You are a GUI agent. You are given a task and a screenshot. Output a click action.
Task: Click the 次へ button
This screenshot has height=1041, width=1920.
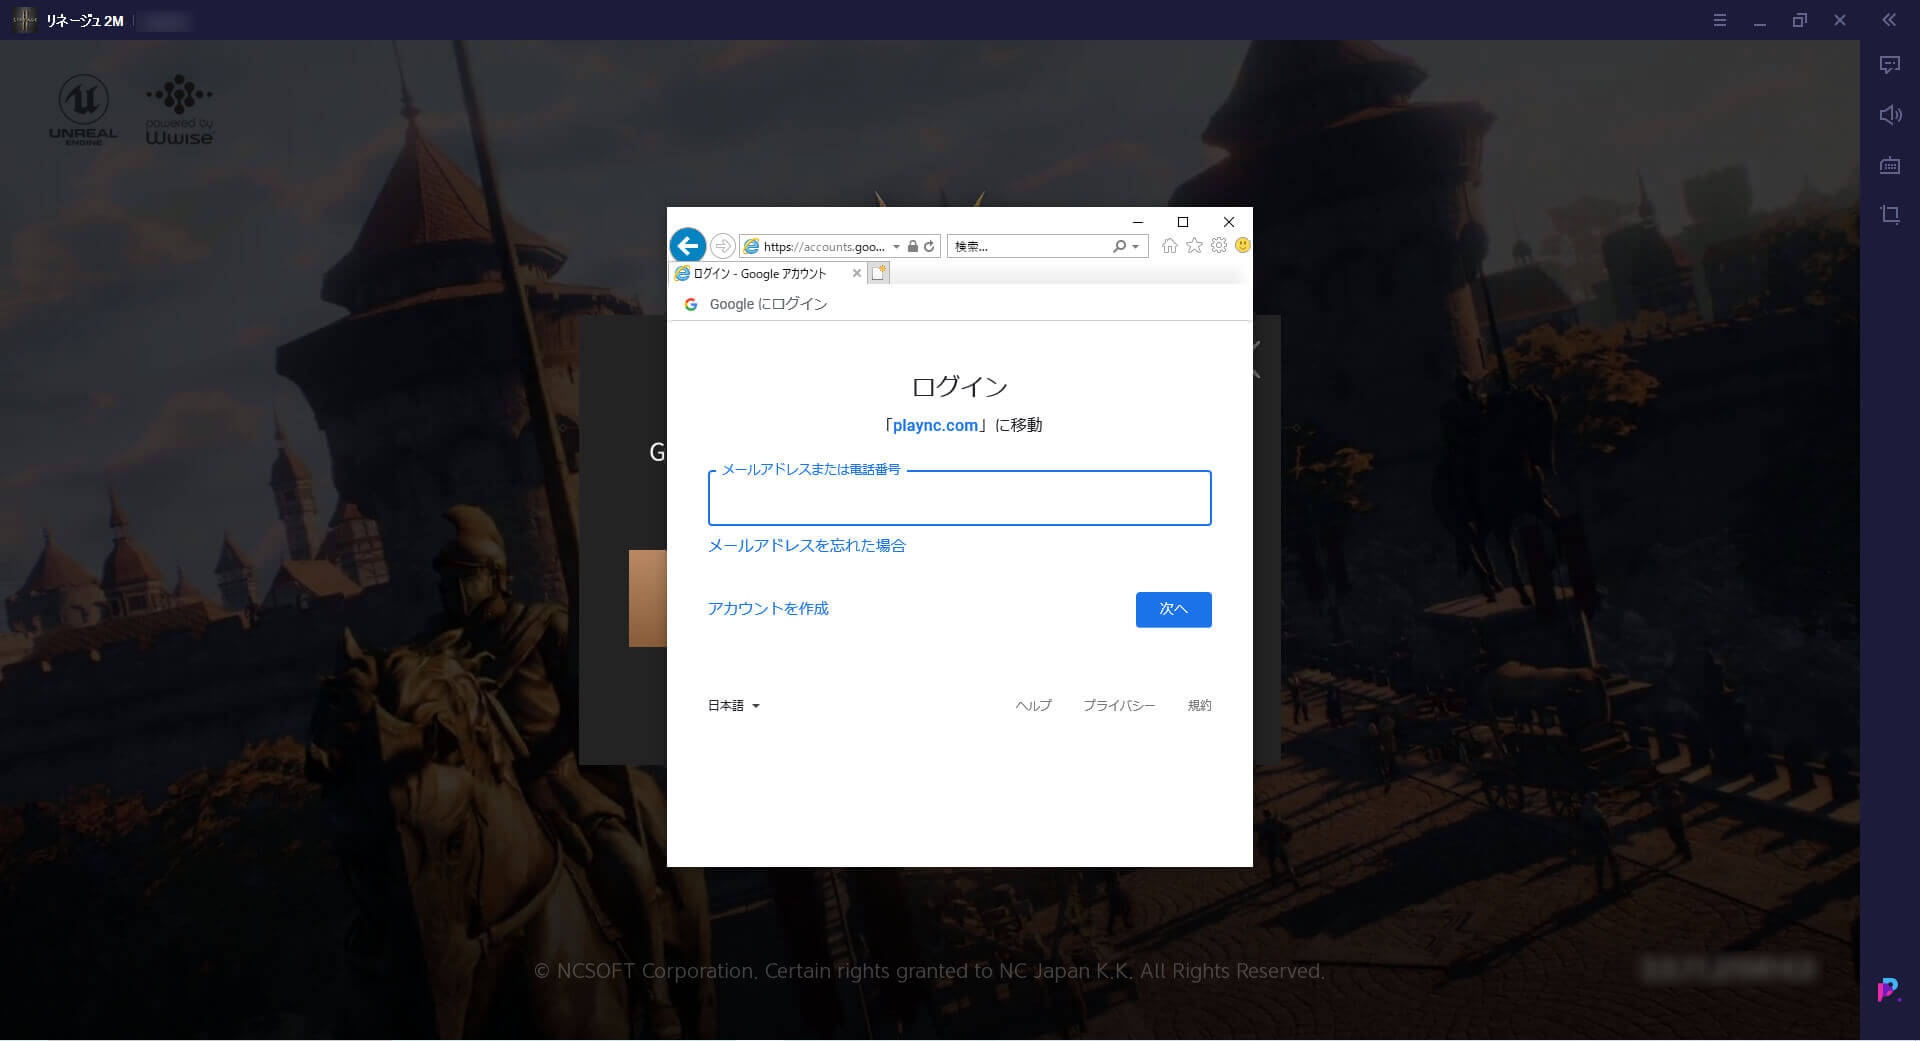pos(1173,609)
